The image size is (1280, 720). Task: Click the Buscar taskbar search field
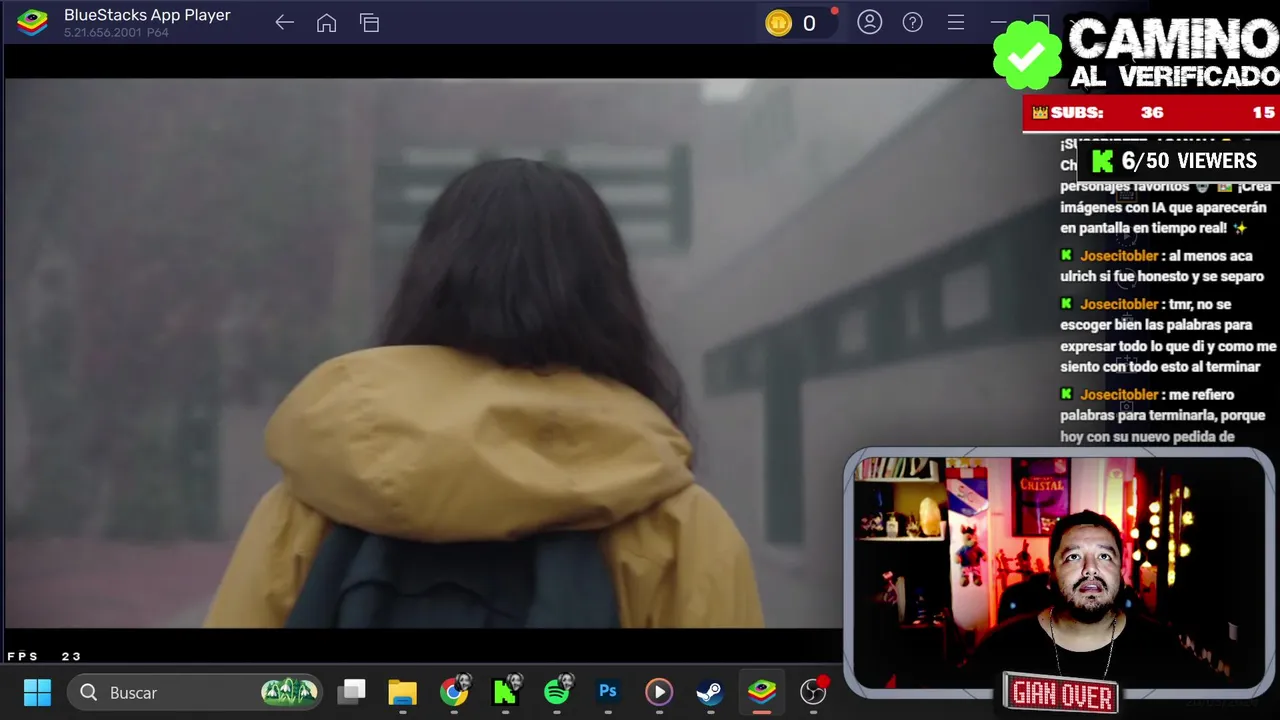(196, 692)
